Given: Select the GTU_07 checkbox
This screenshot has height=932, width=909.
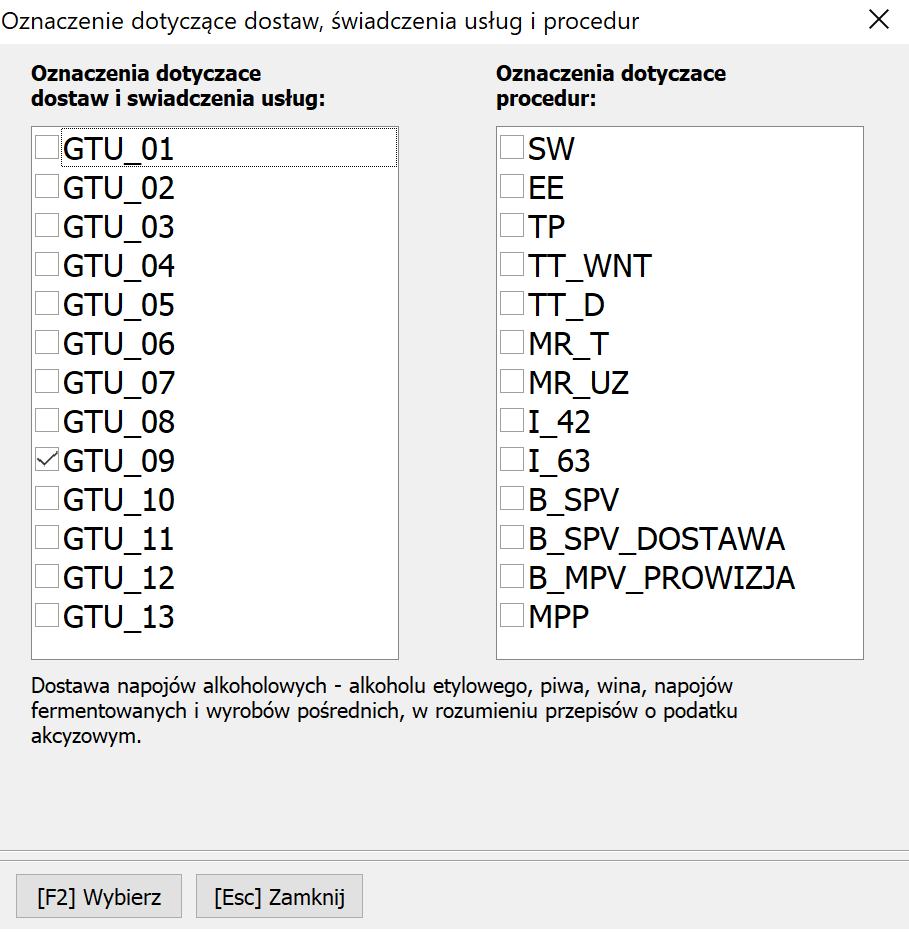Looking at the screenshot, I should click(47, 381).
